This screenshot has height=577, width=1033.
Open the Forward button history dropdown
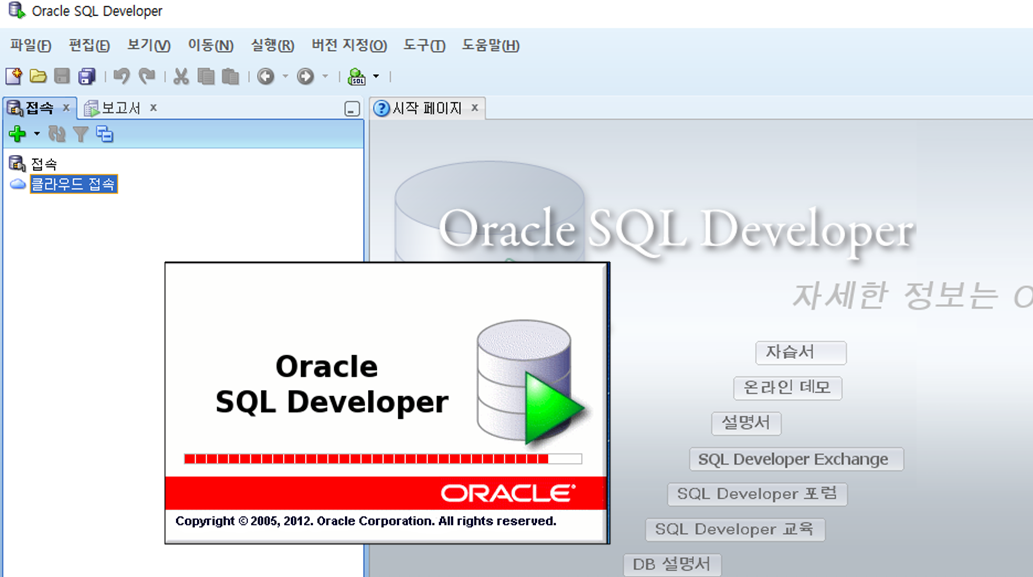(325, 76)
